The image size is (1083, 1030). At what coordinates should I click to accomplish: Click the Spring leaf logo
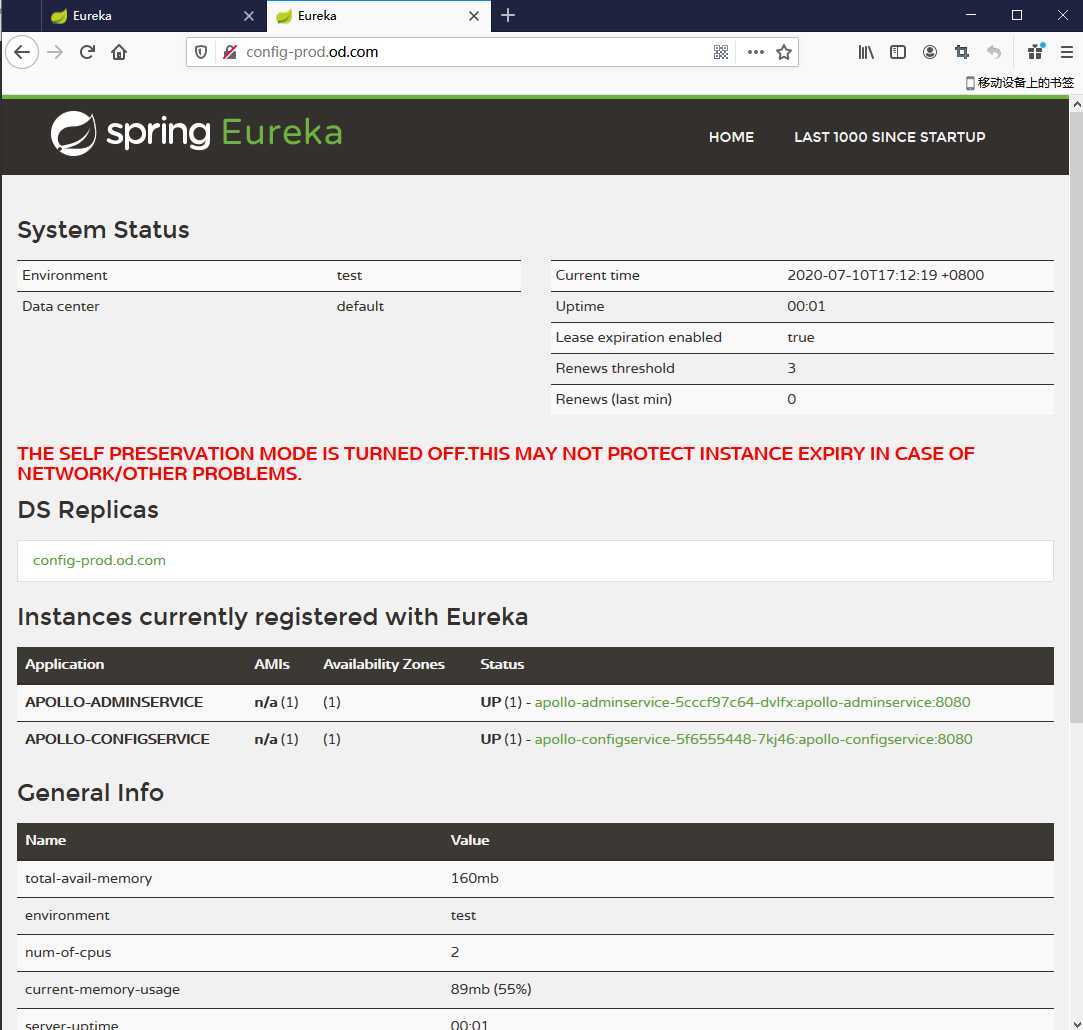tap(73, 133)
